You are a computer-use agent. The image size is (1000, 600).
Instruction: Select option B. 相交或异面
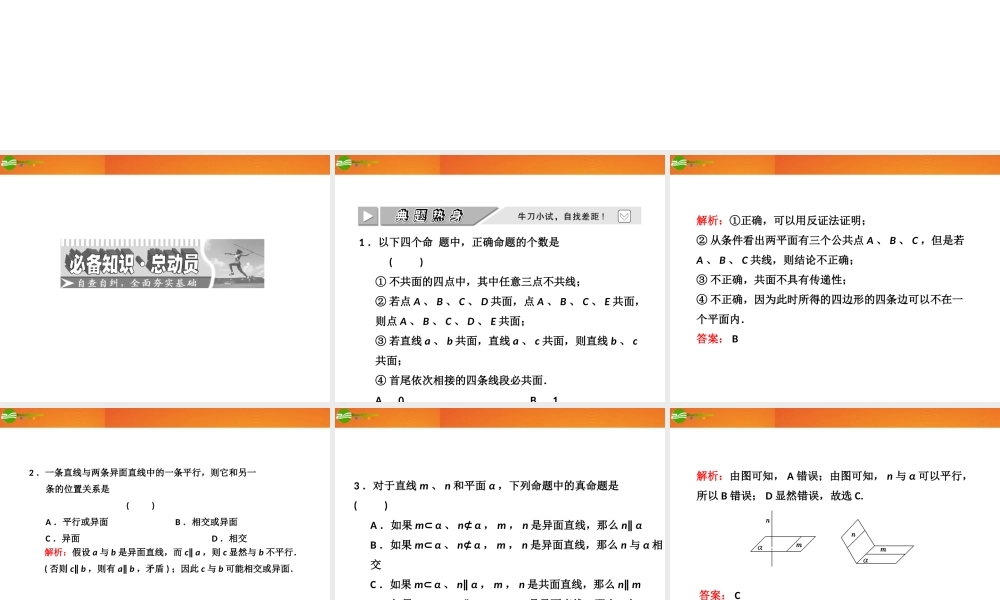pos(206,522)
